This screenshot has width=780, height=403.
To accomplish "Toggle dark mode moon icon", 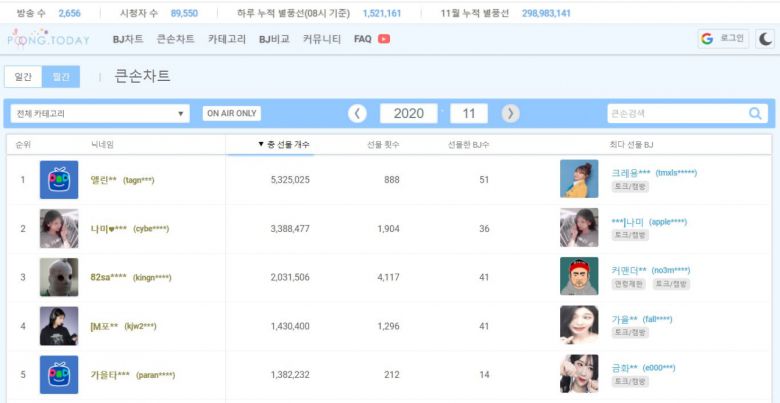I will coord(765,39).
